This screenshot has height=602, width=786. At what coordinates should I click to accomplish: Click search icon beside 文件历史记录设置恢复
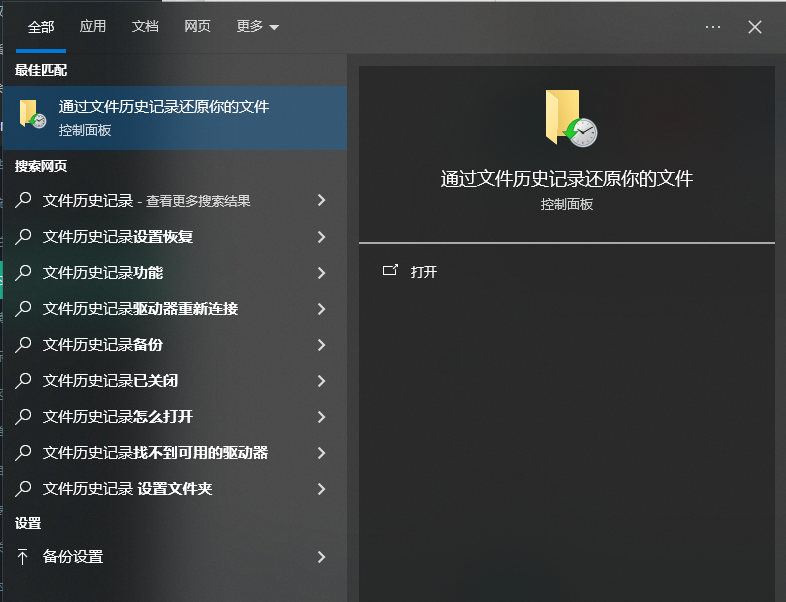pyautogui.click(x=23, y=237)
